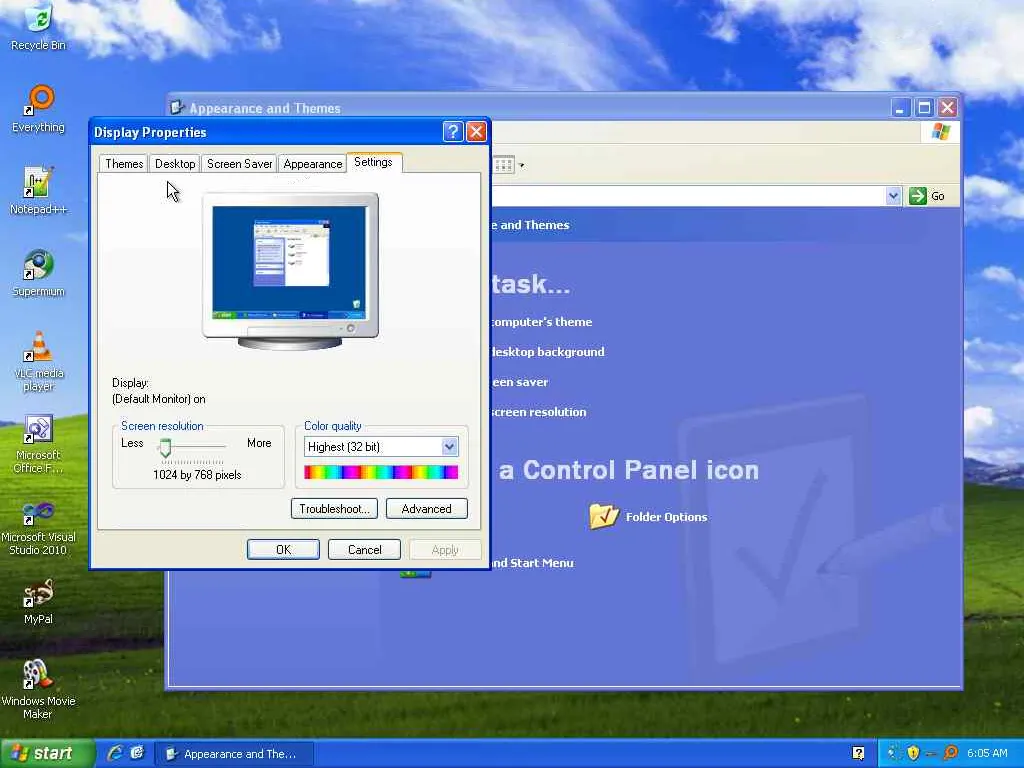Click the 6:05 AM taskbar clock
The width and height of the screenshot is (1024, 768).
987,754
